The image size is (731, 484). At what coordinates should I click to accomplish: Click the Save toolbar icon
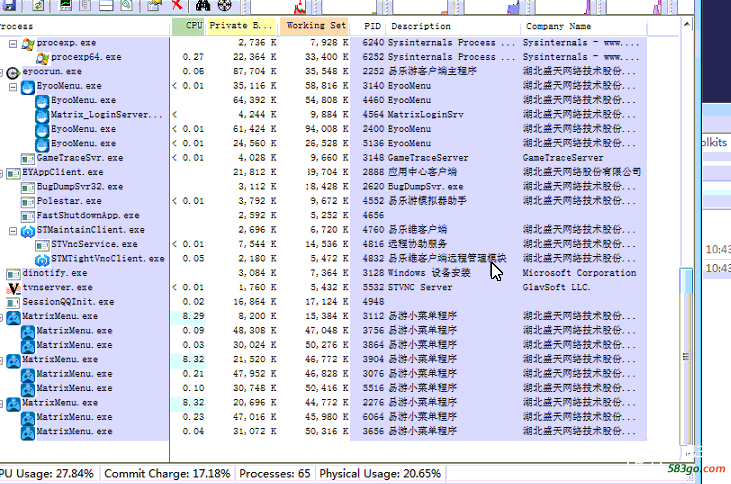coord(8,5)
